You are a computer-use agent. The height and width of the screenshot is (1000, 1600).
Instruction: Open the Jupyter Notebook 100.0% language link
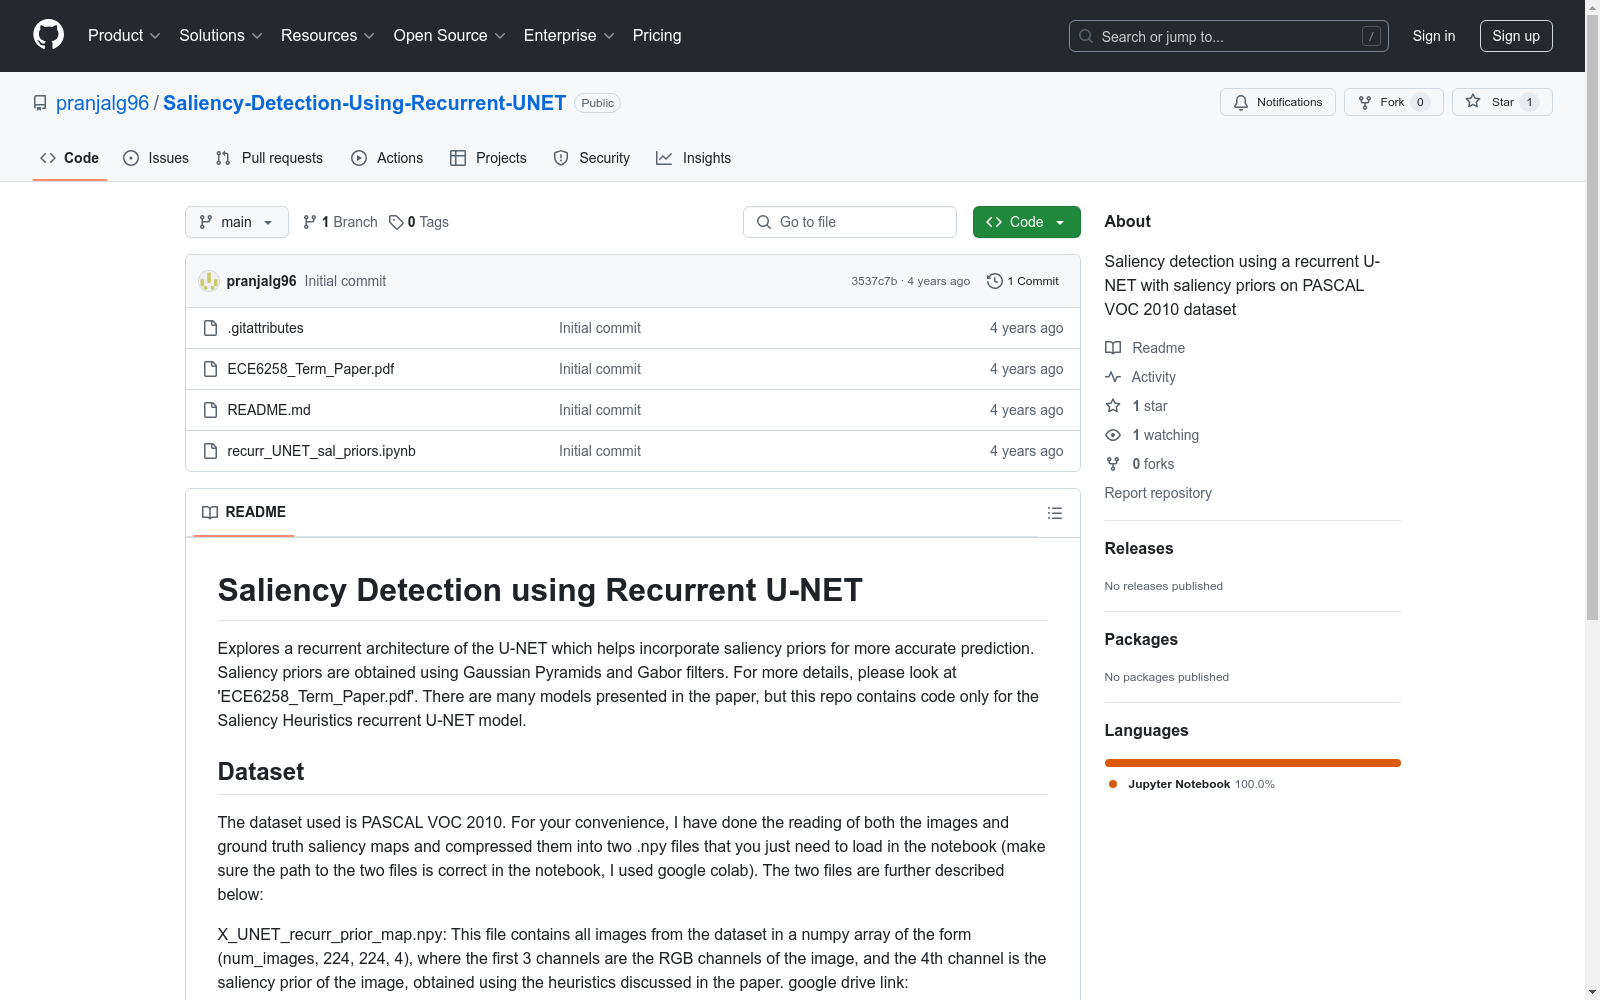click(x=1192, y=784)
